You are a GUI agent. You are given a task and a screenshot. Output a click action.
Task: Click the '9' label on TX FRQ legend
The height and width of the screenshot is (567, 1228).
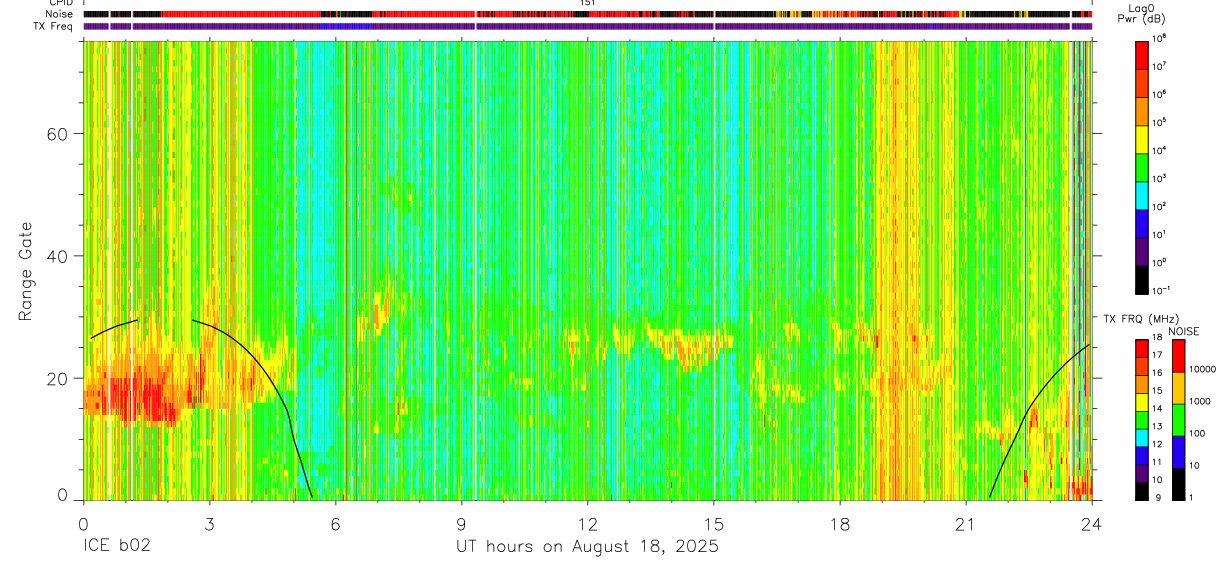[x=1158, y=498]
